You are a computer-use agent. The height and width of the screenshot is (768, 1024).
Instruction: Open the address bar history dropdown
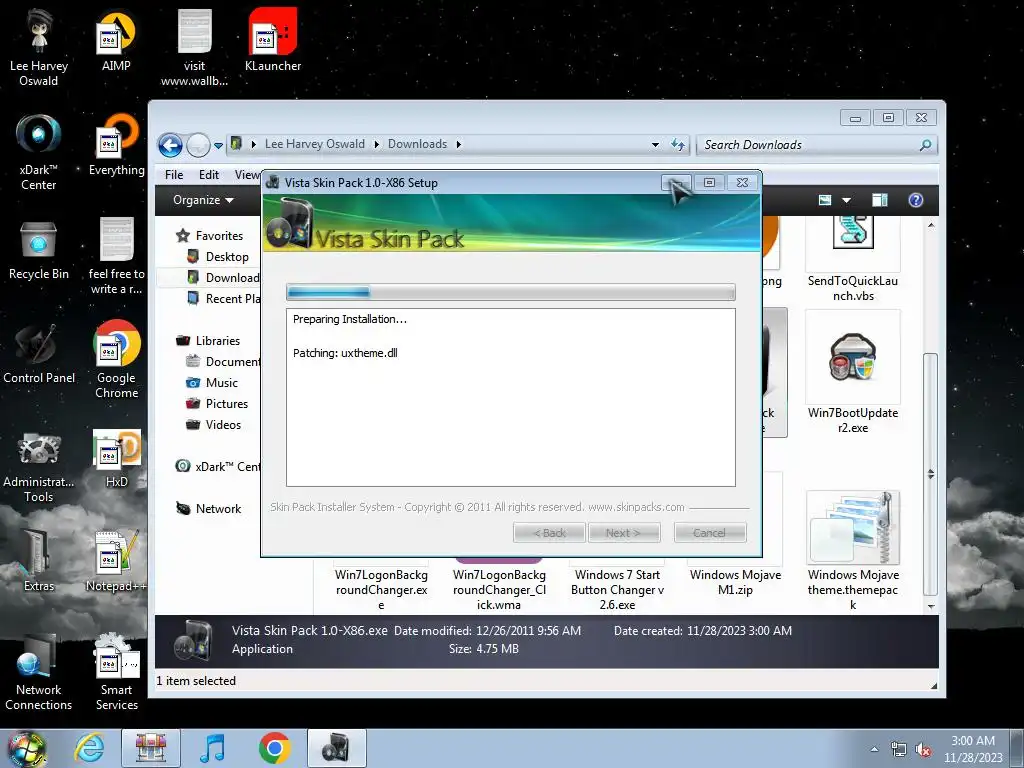point(655,145)
